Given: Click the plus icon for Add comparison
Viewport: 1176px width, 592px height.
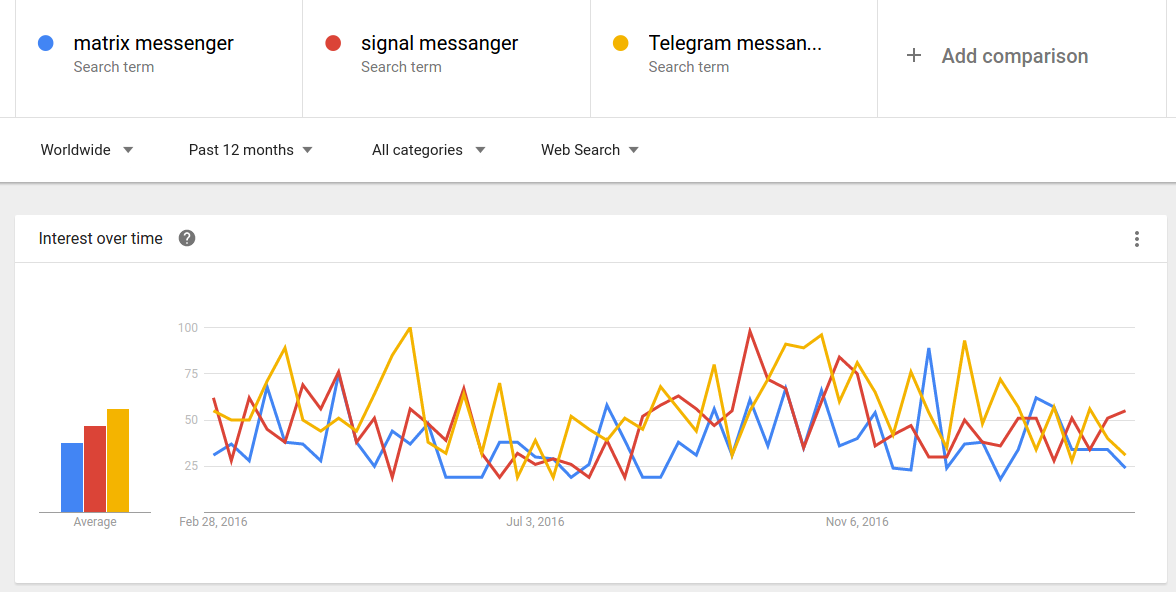Looking at the screenshot, I should (914, 56).
